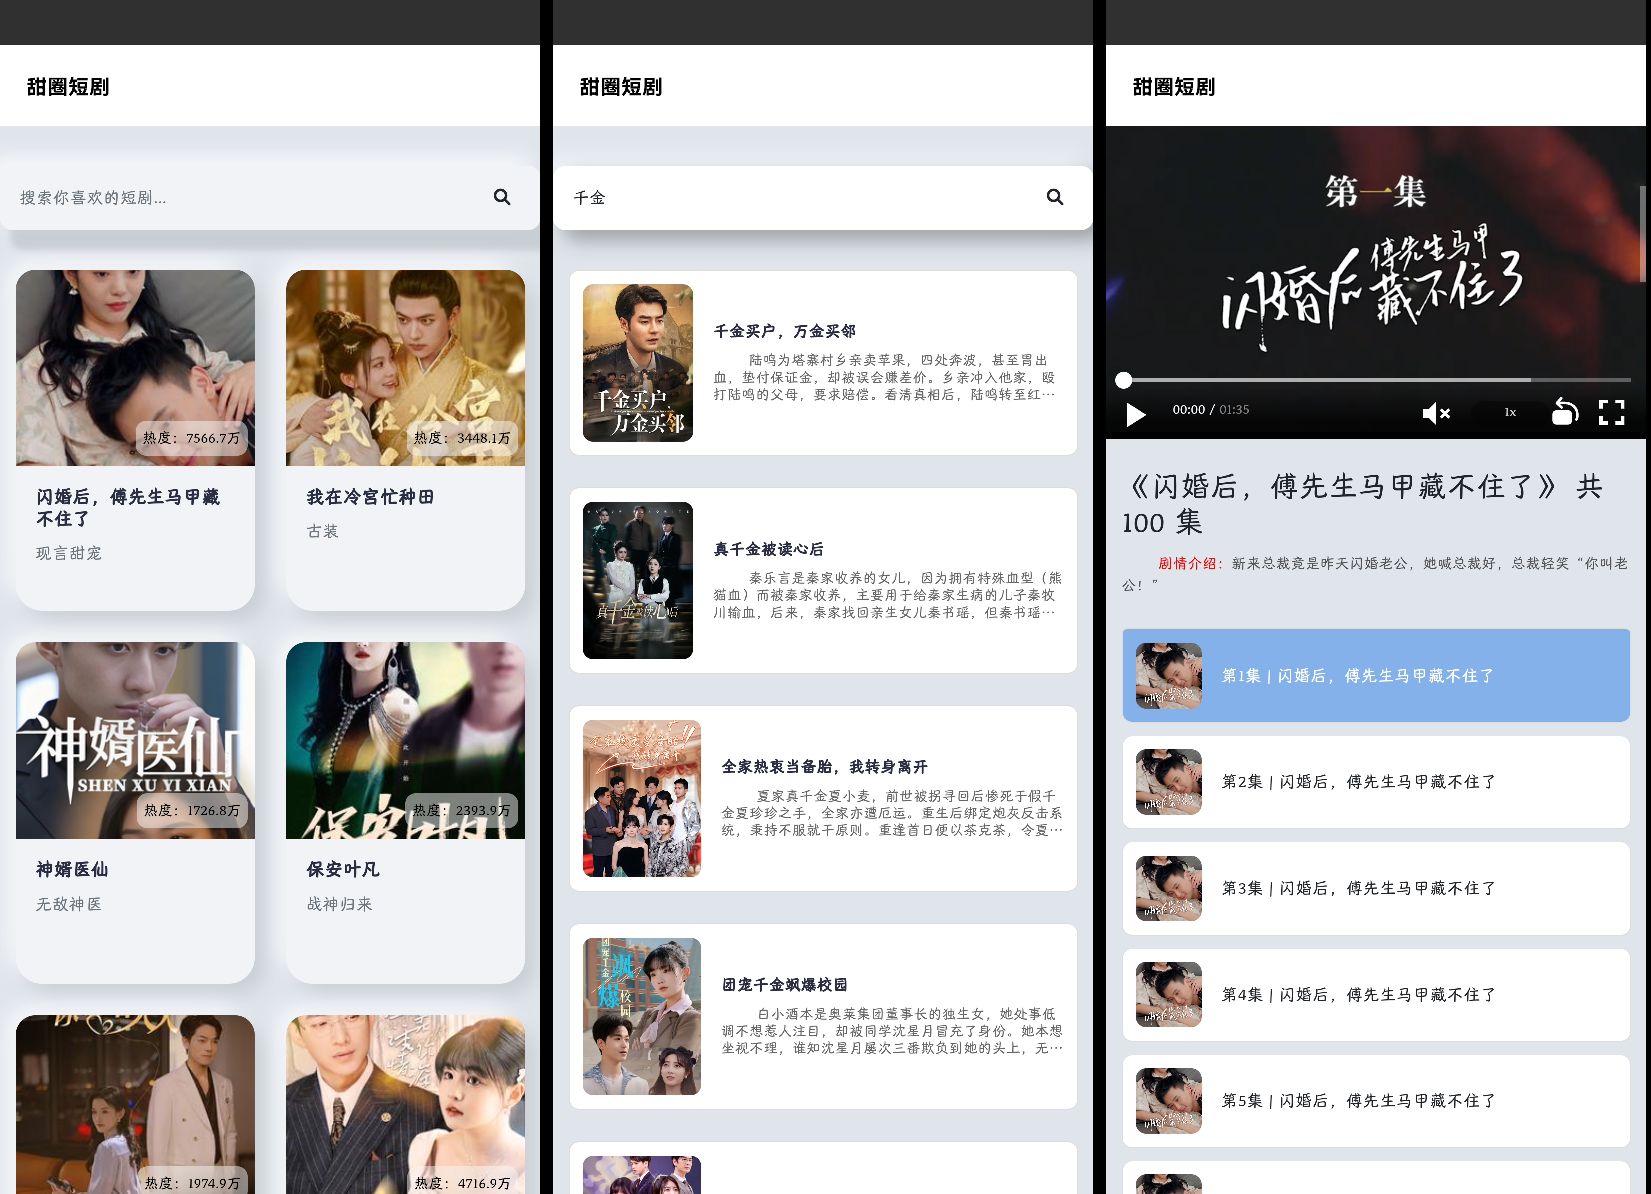This screenshot has height=1194, width=1651.
Task: Open the 神婿医仙 drama card
Action: [135, 812]
